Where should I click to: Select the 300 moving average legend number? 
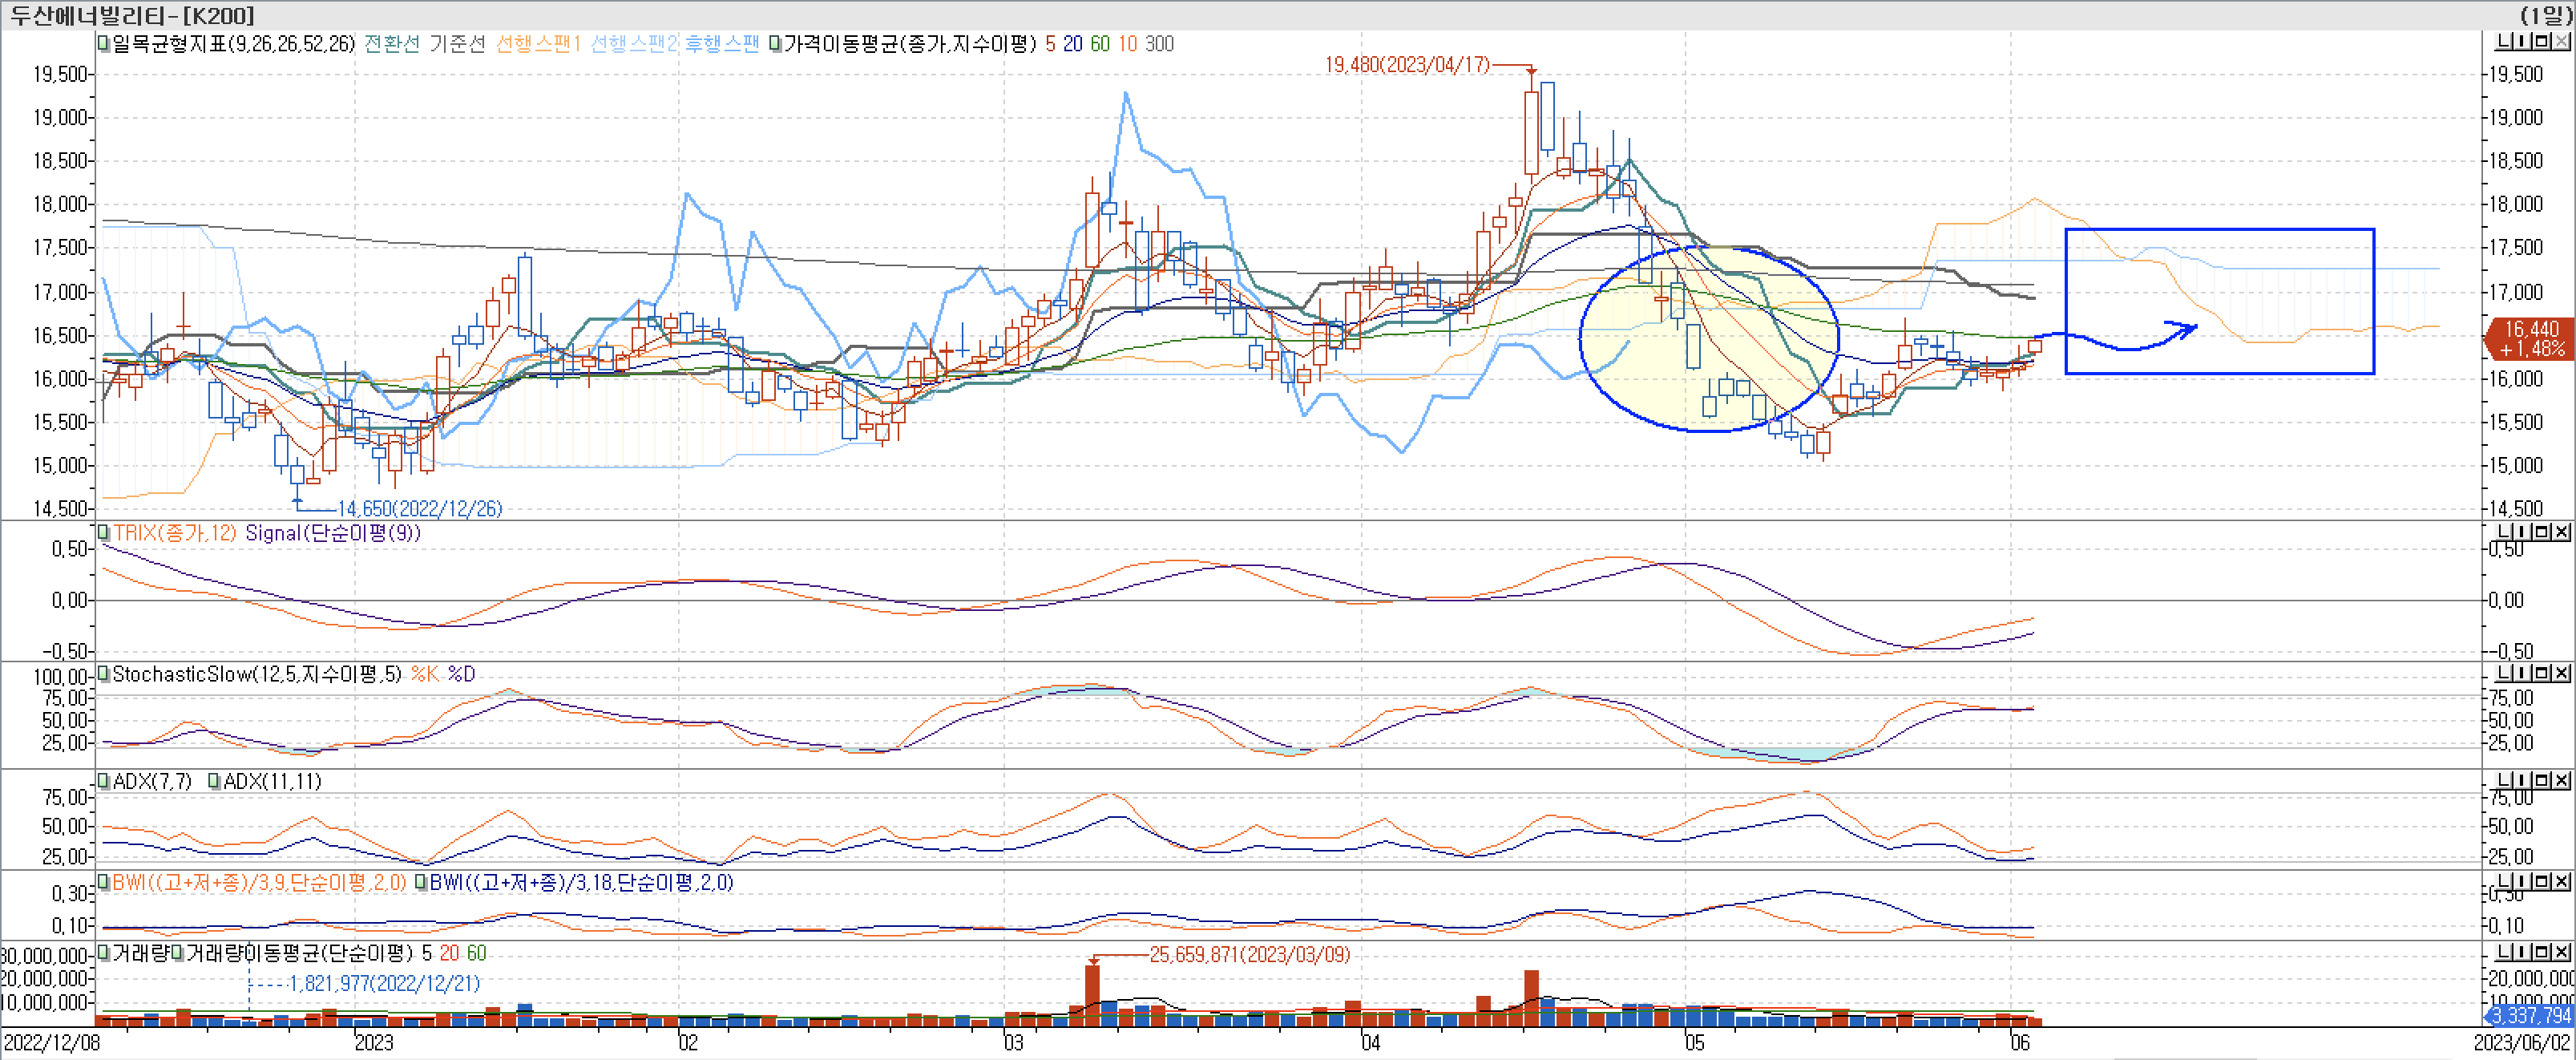pos(1159,44)
